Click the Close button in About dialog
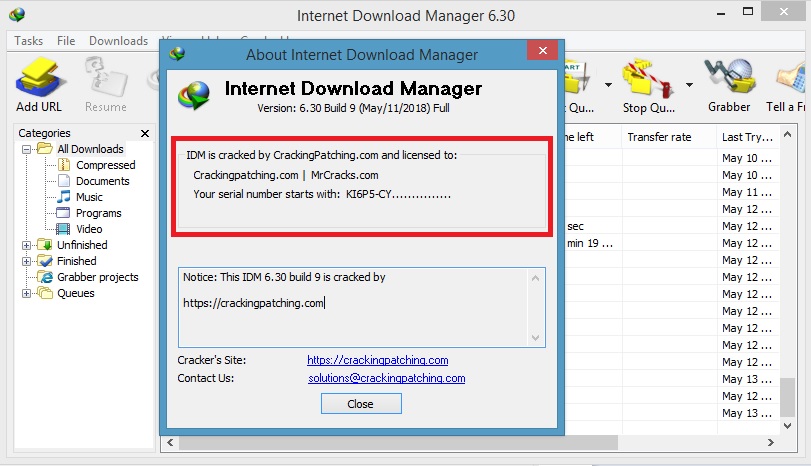 pos(361,403)
